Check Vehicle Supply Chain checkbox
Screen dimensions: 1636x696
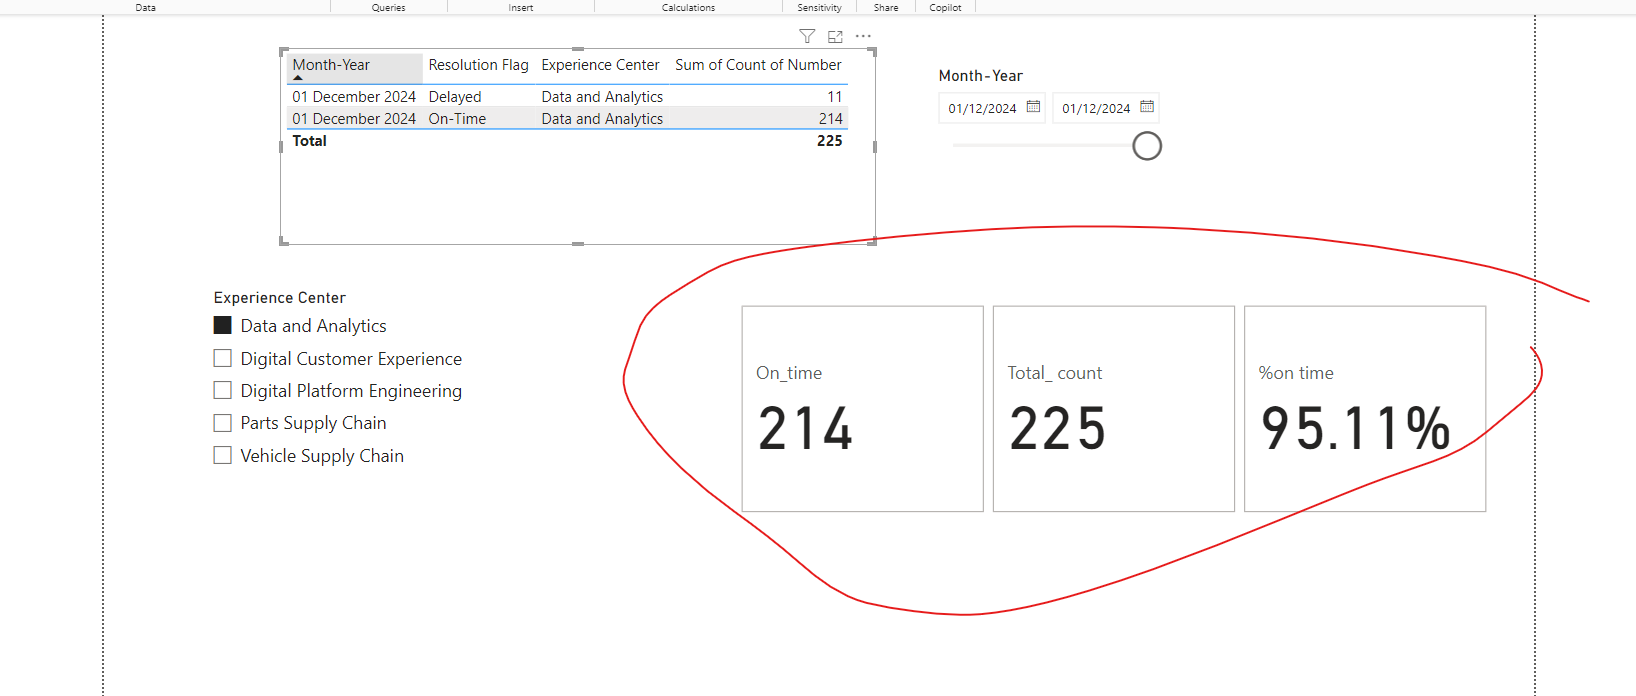(x=223, y=455)
